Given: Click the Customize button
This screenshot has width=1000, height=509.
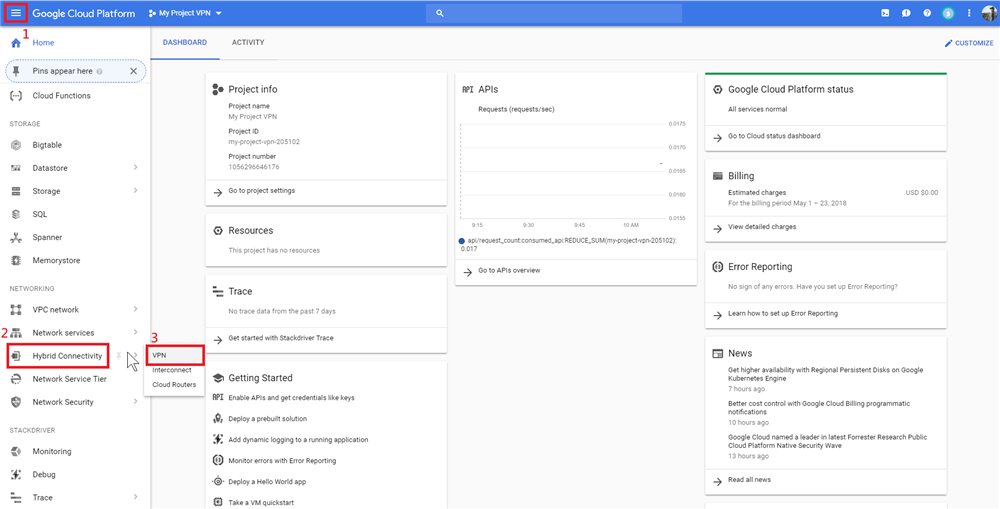Looking at the screenshot, I should 969,43.
